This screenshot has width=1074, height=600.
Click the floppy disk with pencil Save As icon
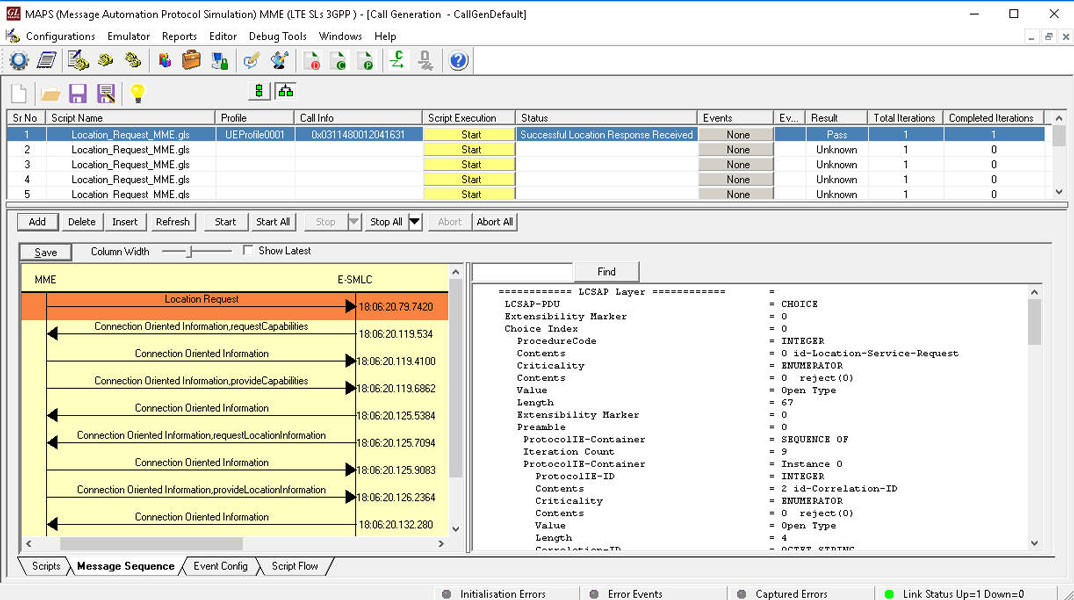[x=105, y=93]
